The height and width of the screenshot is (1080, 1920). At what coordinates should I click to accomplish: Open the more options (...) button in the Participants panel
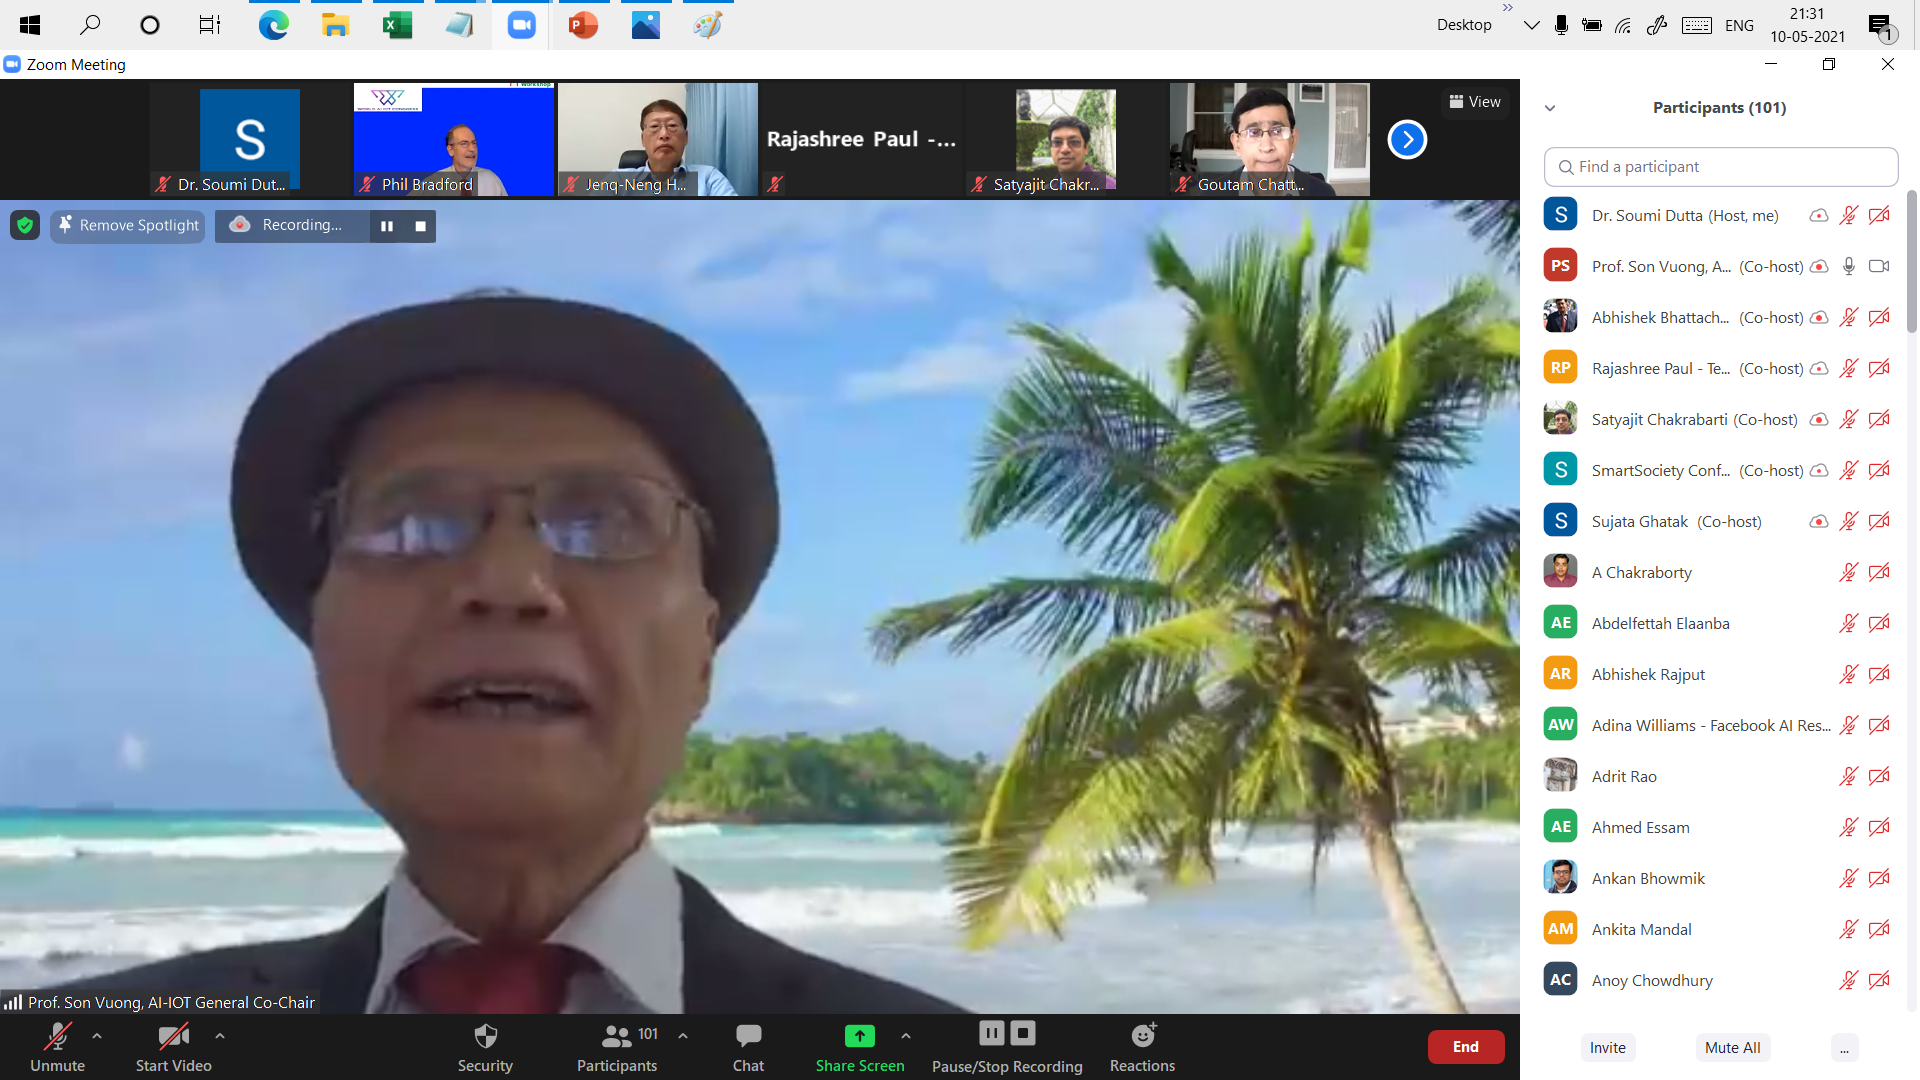1844,1048
